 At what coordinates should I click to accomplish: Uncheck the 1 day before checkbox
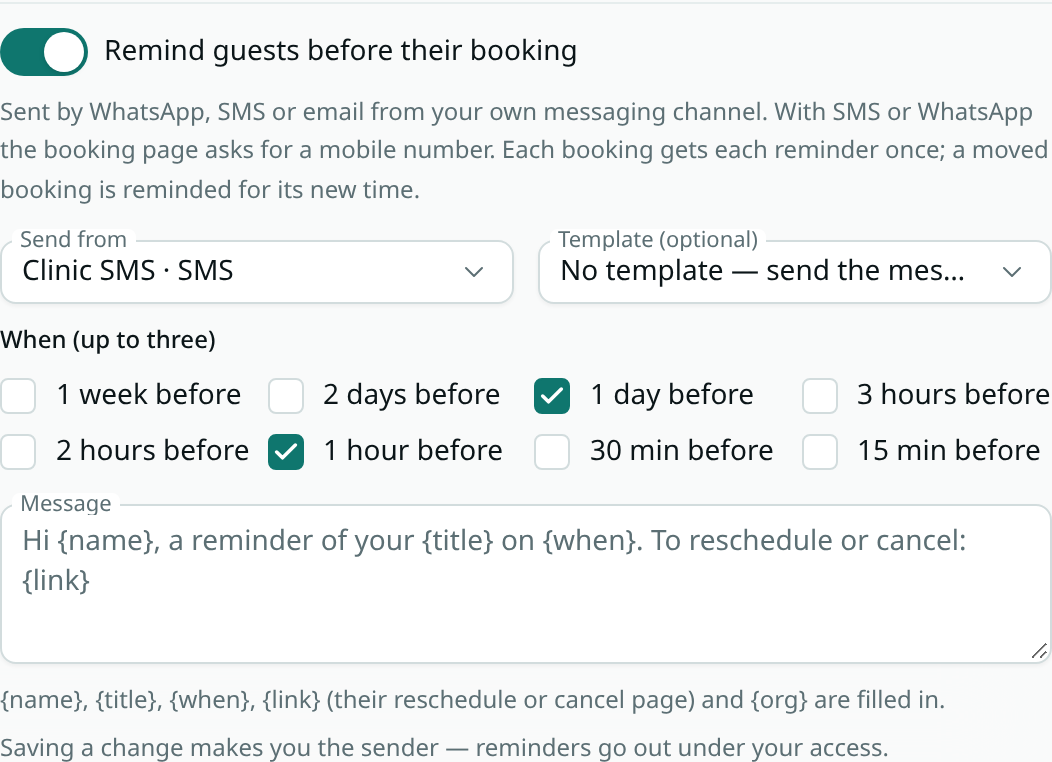(552, 396)
